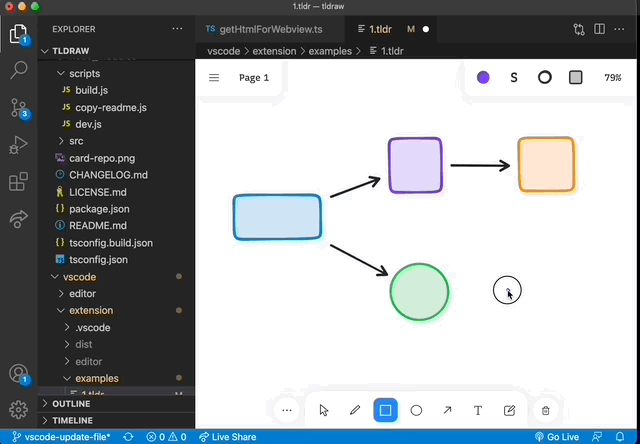This screenshot has width=640, height=444.
Task: Select the tldraw Arrow tool
Action: click(x=447, y=410)
